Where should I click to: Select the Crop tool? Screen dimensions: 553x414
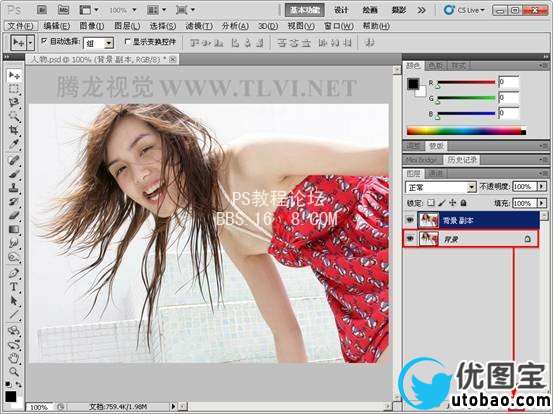pos(14,130)
